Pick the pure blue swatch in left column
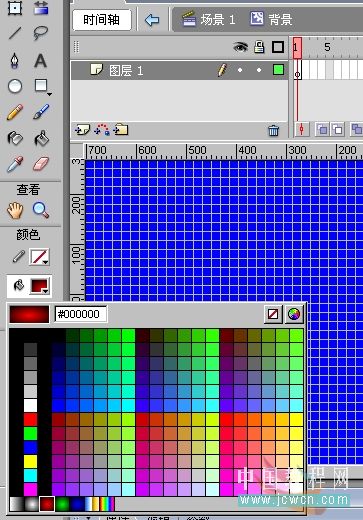 tap(30, 448)
